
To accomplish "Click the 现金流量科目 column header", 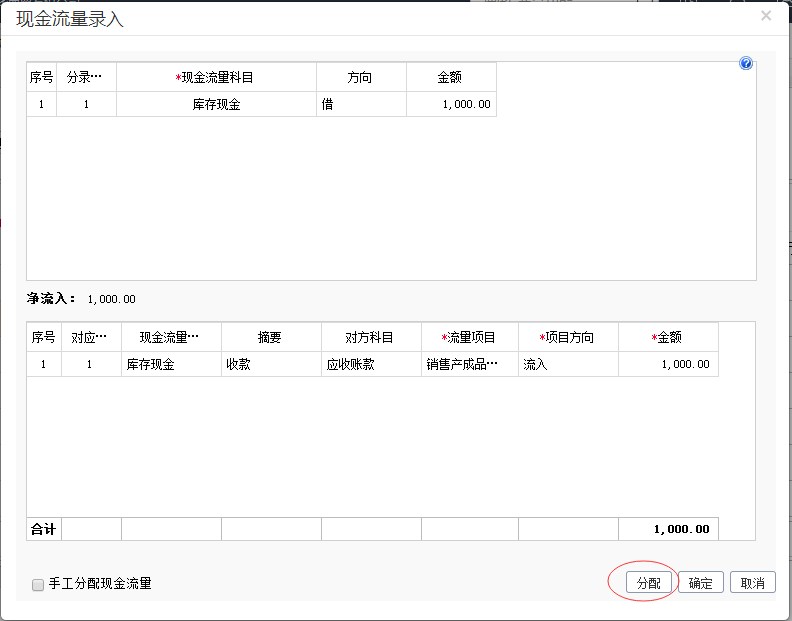I will point(216,77).
